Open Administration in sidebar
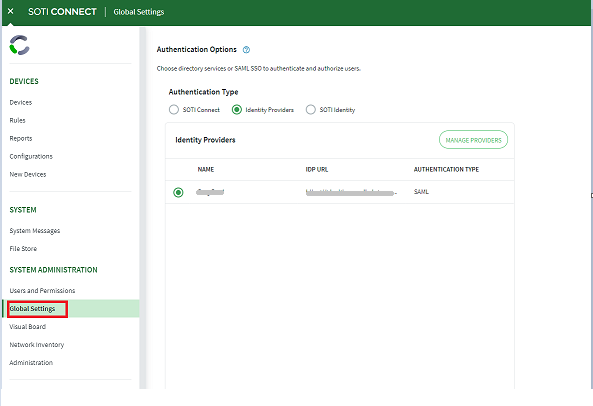This screenshot has width=593, height=406. 31,363
